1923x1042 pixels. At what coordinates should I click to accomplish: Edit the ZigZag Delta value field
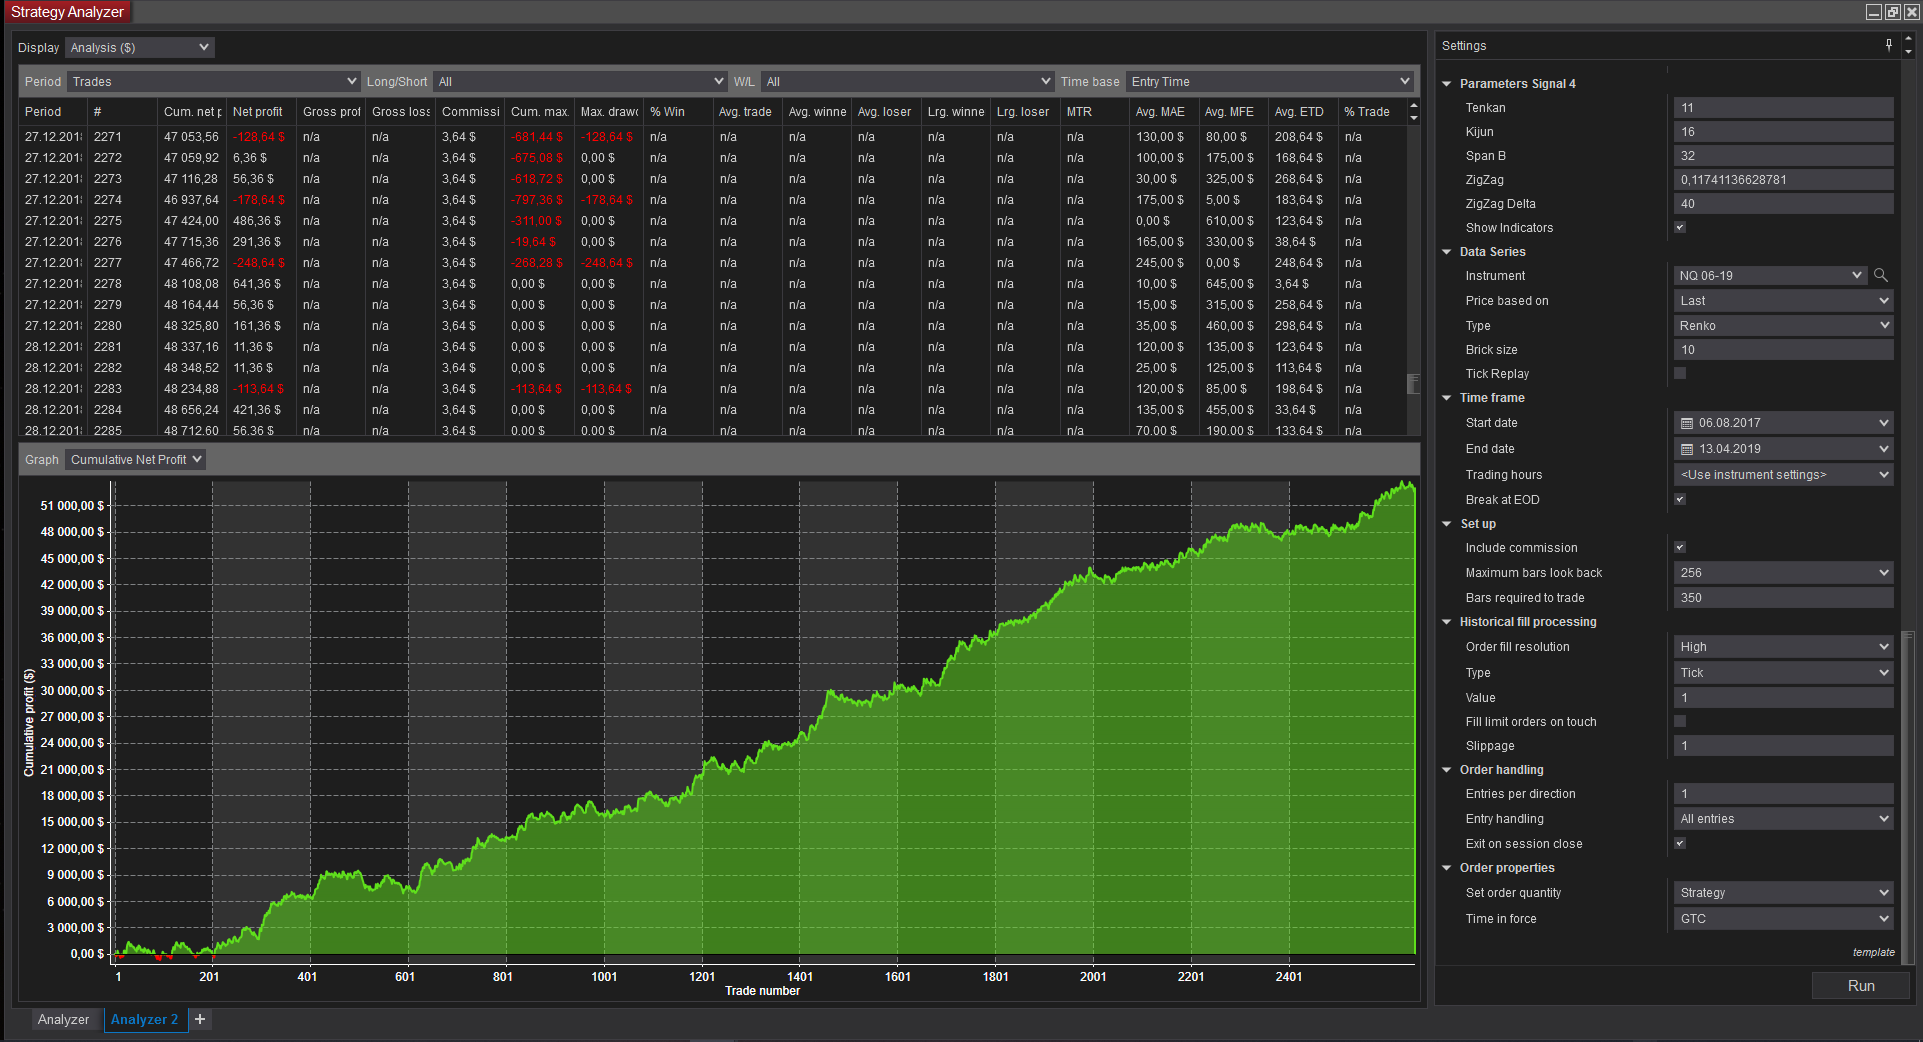tap(1784, 204)
